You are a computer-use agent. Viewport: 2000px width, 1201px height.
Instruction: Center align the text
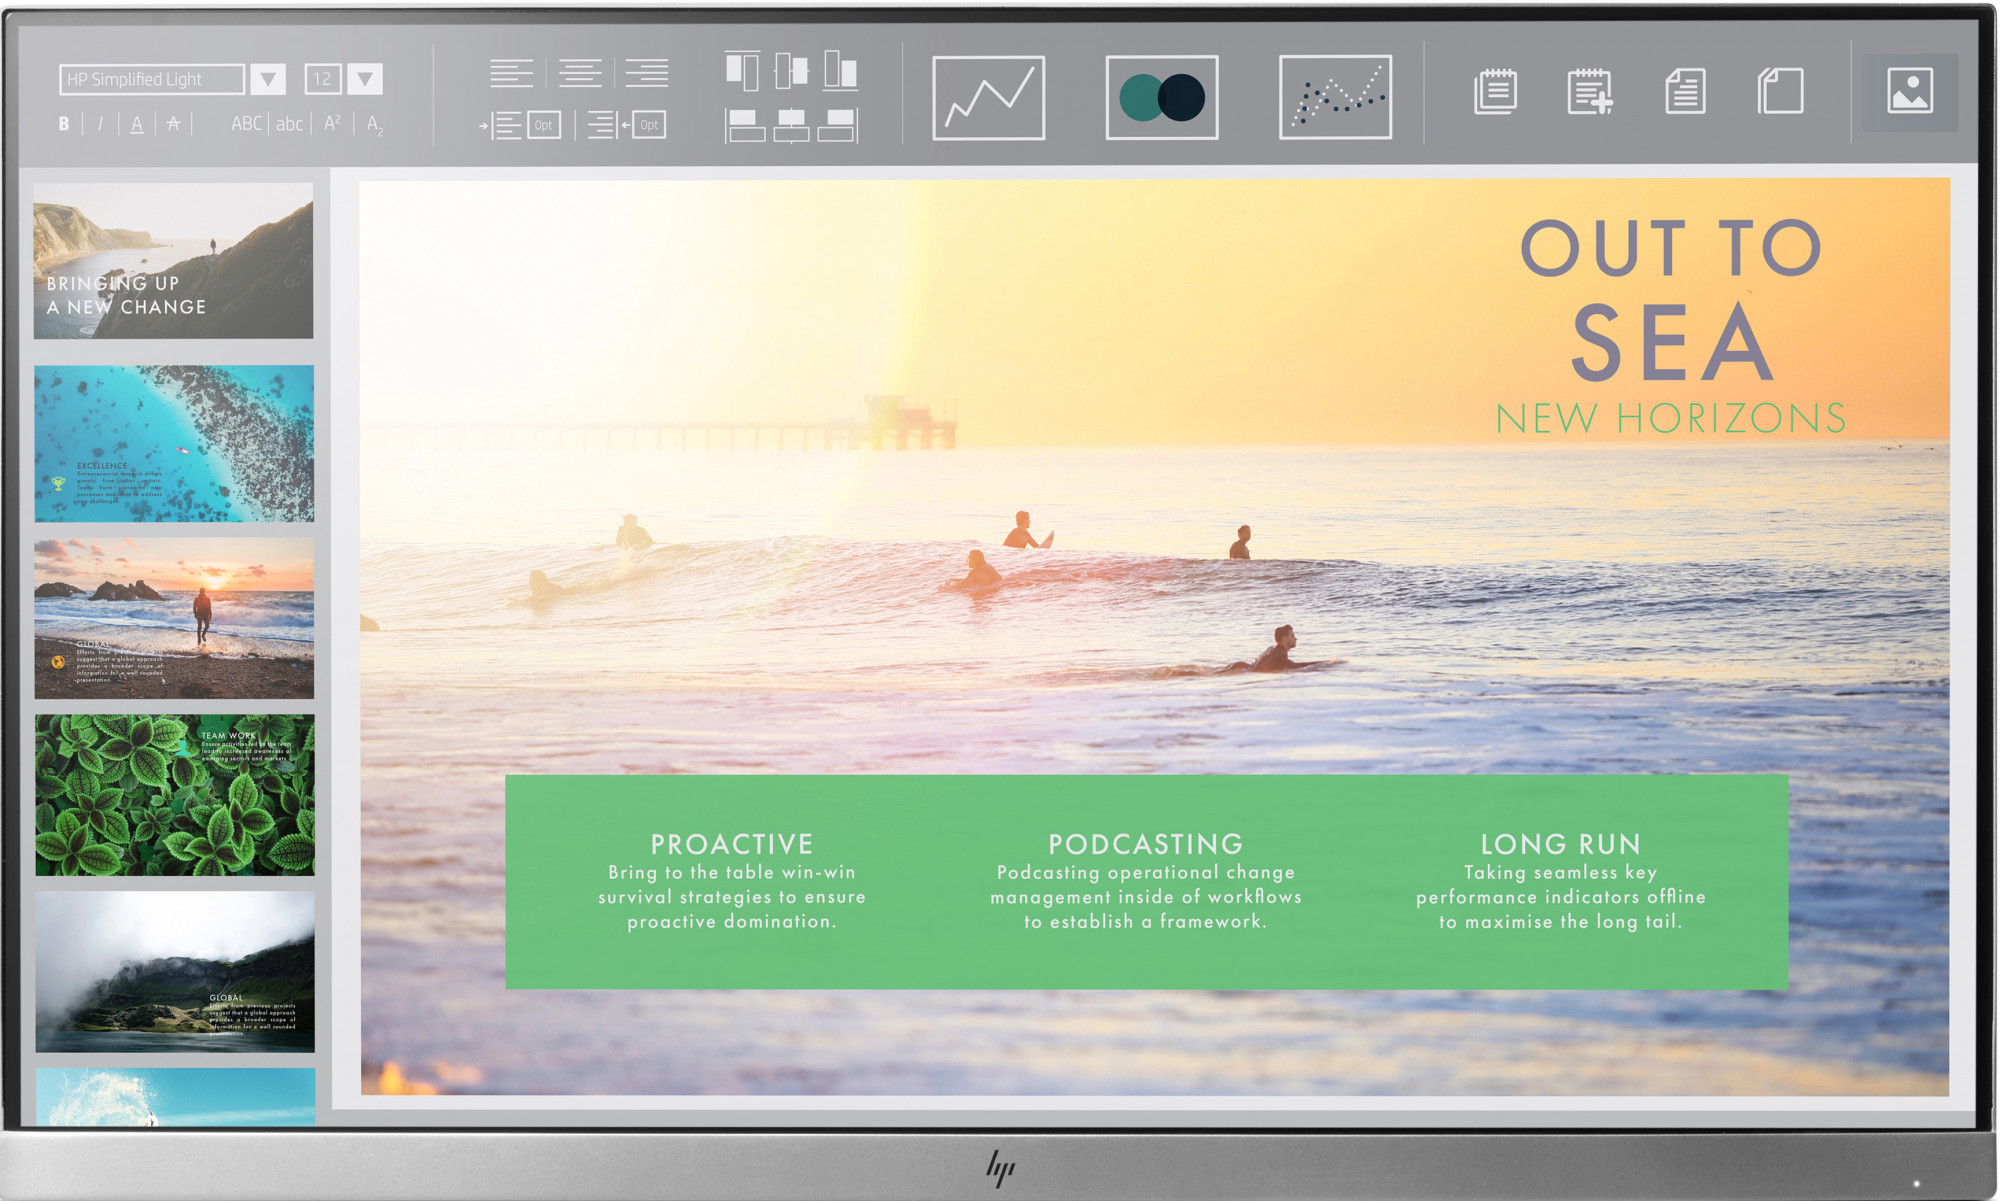coord(579,73)
